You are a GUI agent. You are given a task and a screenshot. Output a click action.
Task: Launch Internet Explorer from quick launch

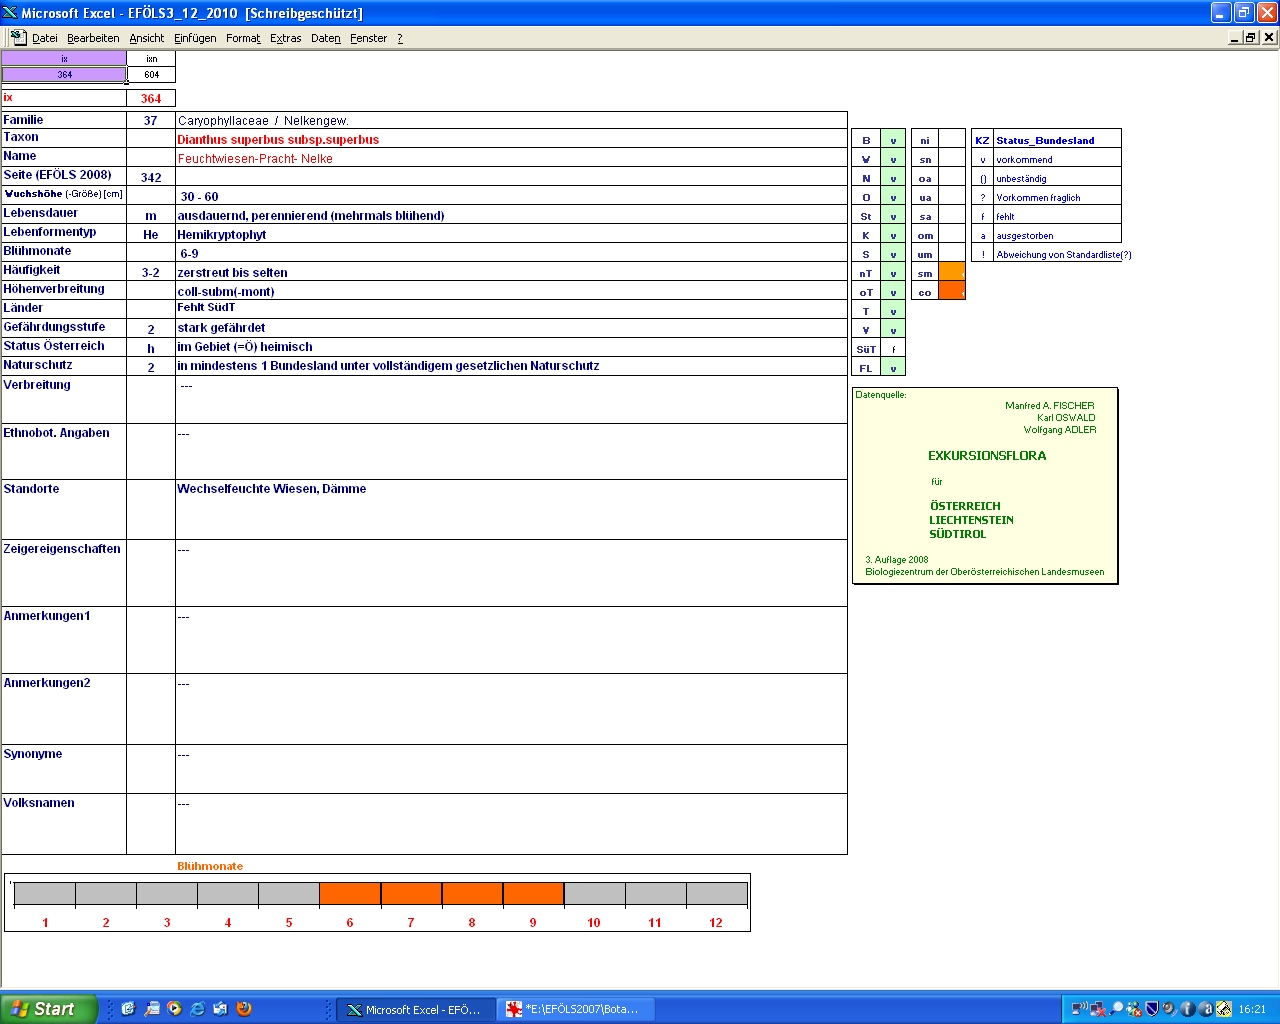(x=197, y=1009)
